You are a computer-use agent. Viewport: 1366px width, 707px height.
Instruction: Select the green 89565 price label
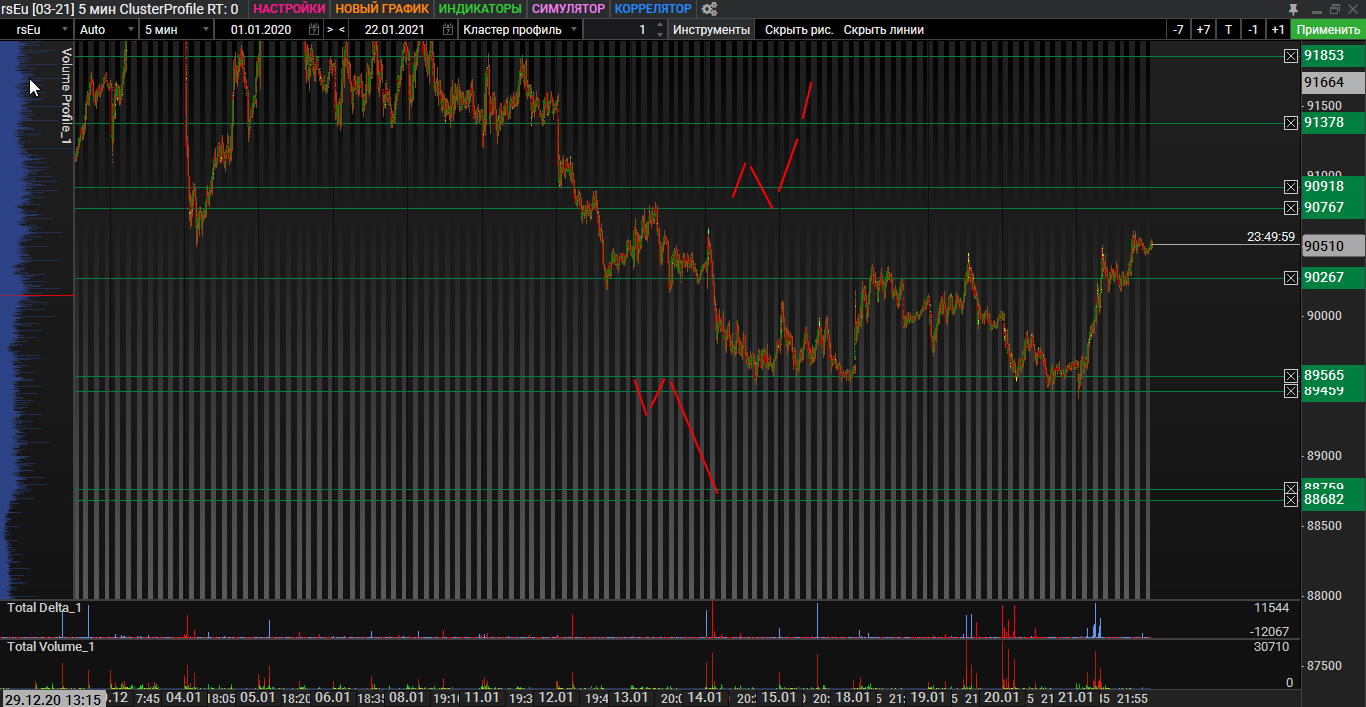tap(1333, 376)
